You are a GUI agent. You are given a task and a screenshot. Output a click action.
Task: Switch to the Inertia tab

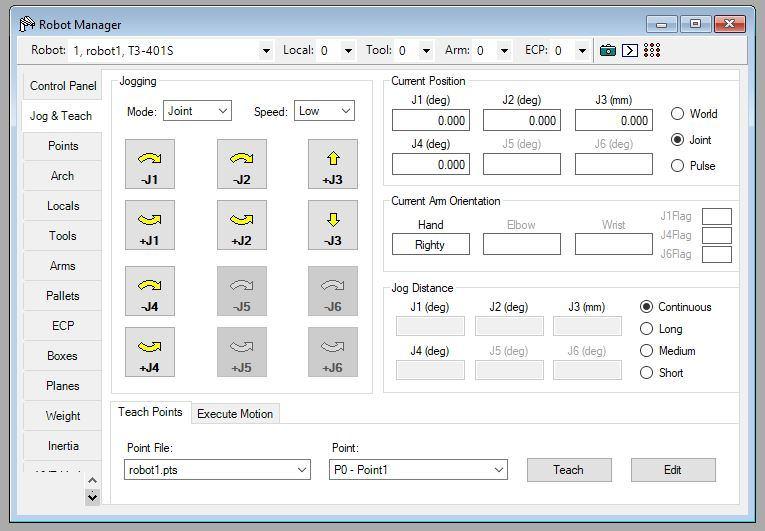(62, 446)
